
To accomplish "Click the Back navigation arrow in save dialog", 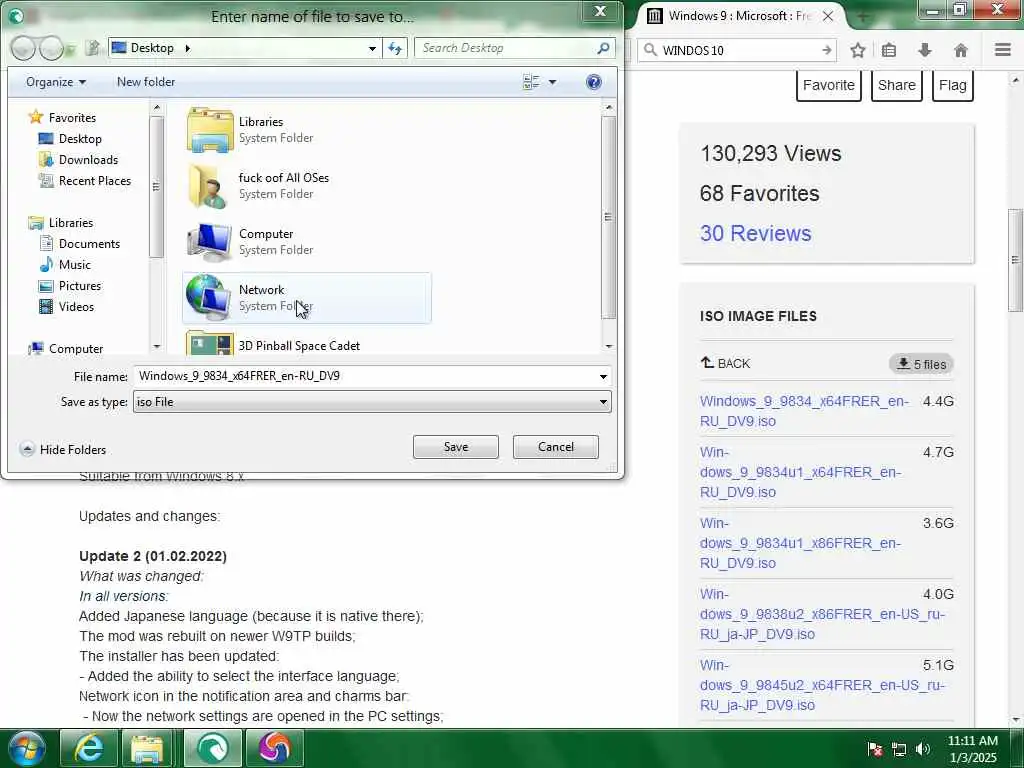I will click(x=23, y=48).
